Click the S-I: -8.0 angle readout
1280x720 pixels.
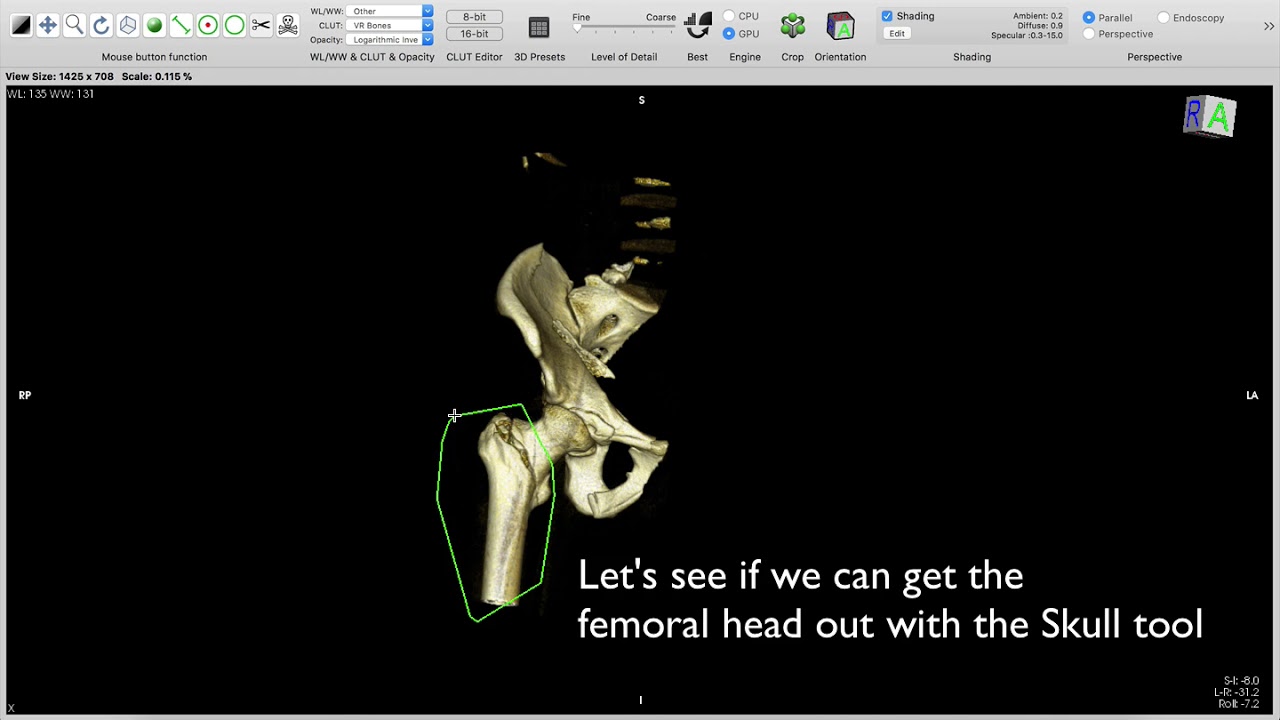tap(1240, 681)
